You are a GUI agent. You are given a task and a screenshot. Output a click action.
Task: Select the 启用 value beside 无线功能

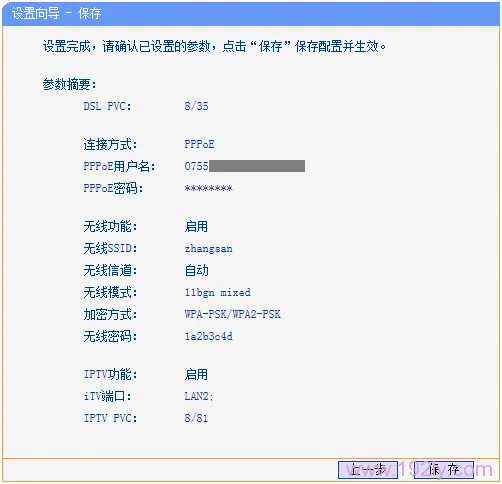point(196,227)
